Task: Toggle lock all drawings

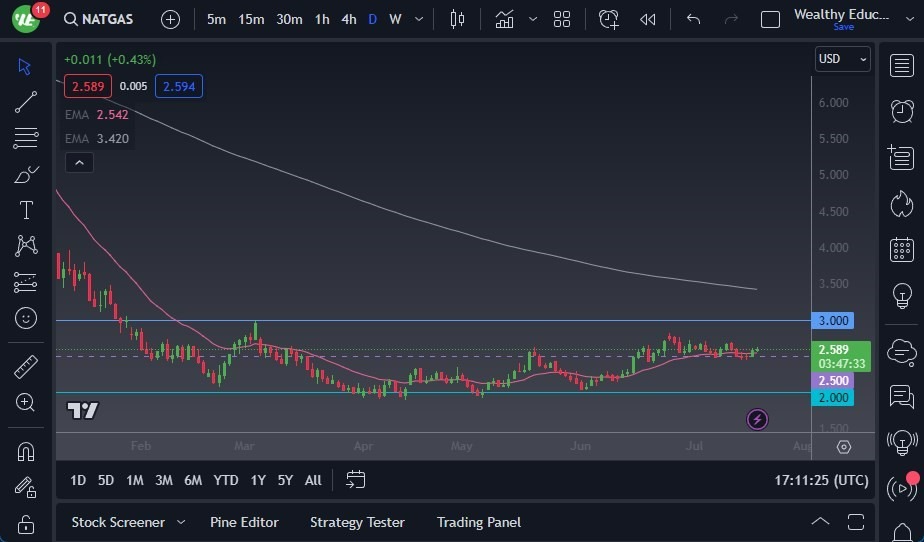Action: pyautogui.click(x=26, y=524)
